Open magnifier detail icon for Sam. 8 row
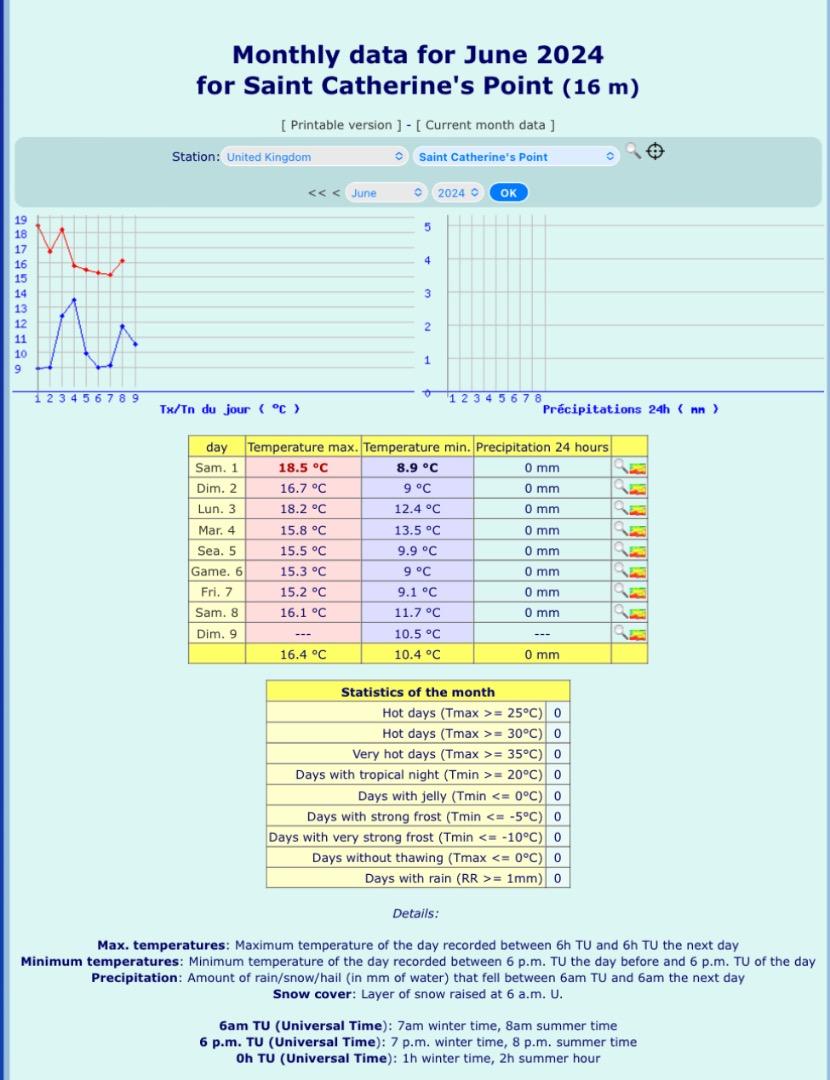 click(x=621, y=612)
